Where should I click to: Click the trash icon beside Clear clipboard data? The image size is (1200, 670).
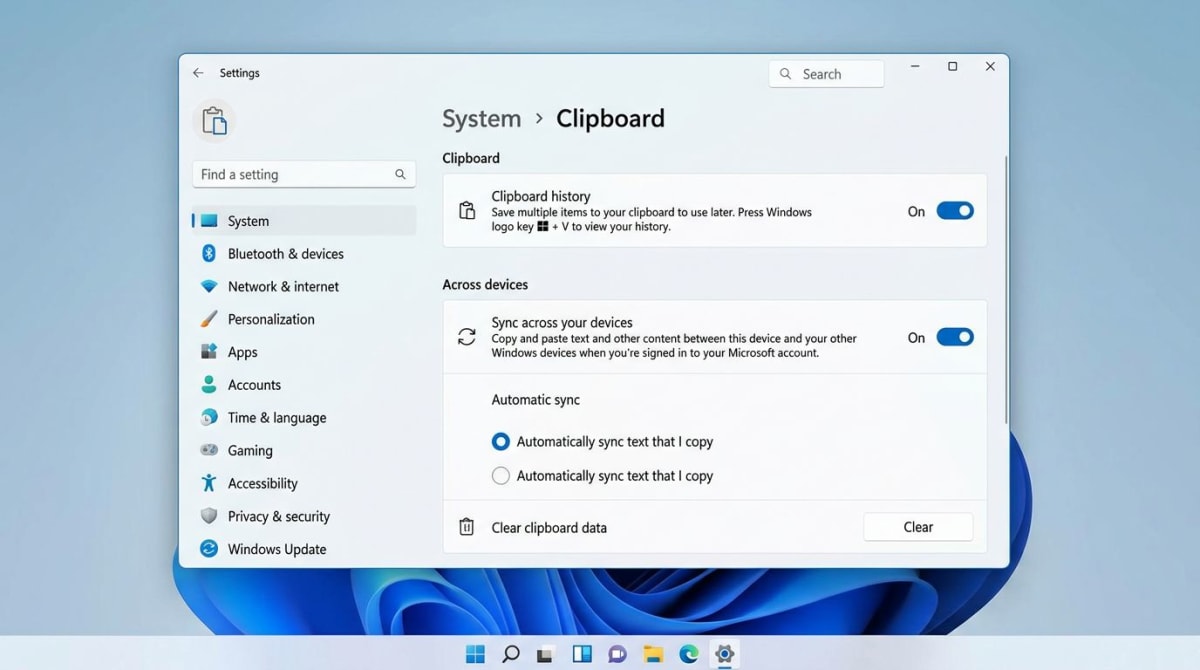(467, 527)
